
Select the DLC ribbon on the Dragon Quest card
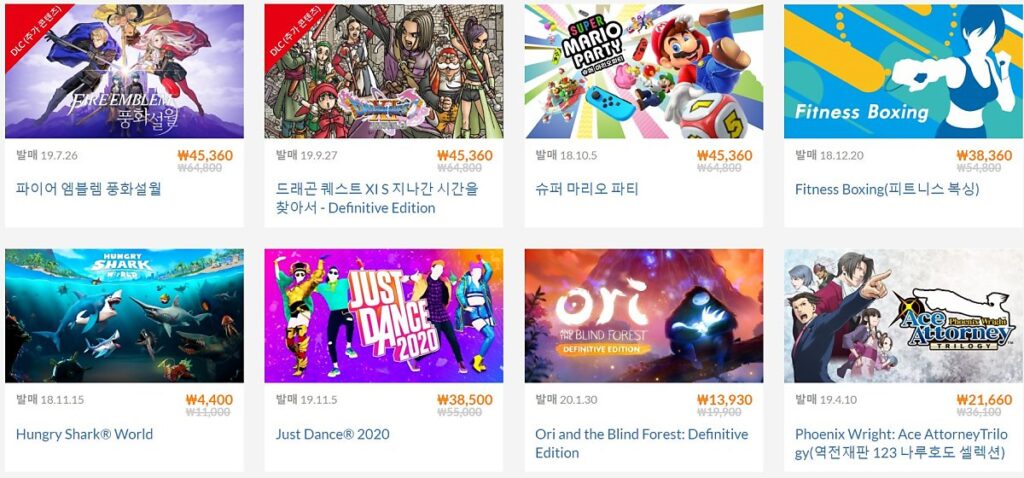tap(293, 32)
